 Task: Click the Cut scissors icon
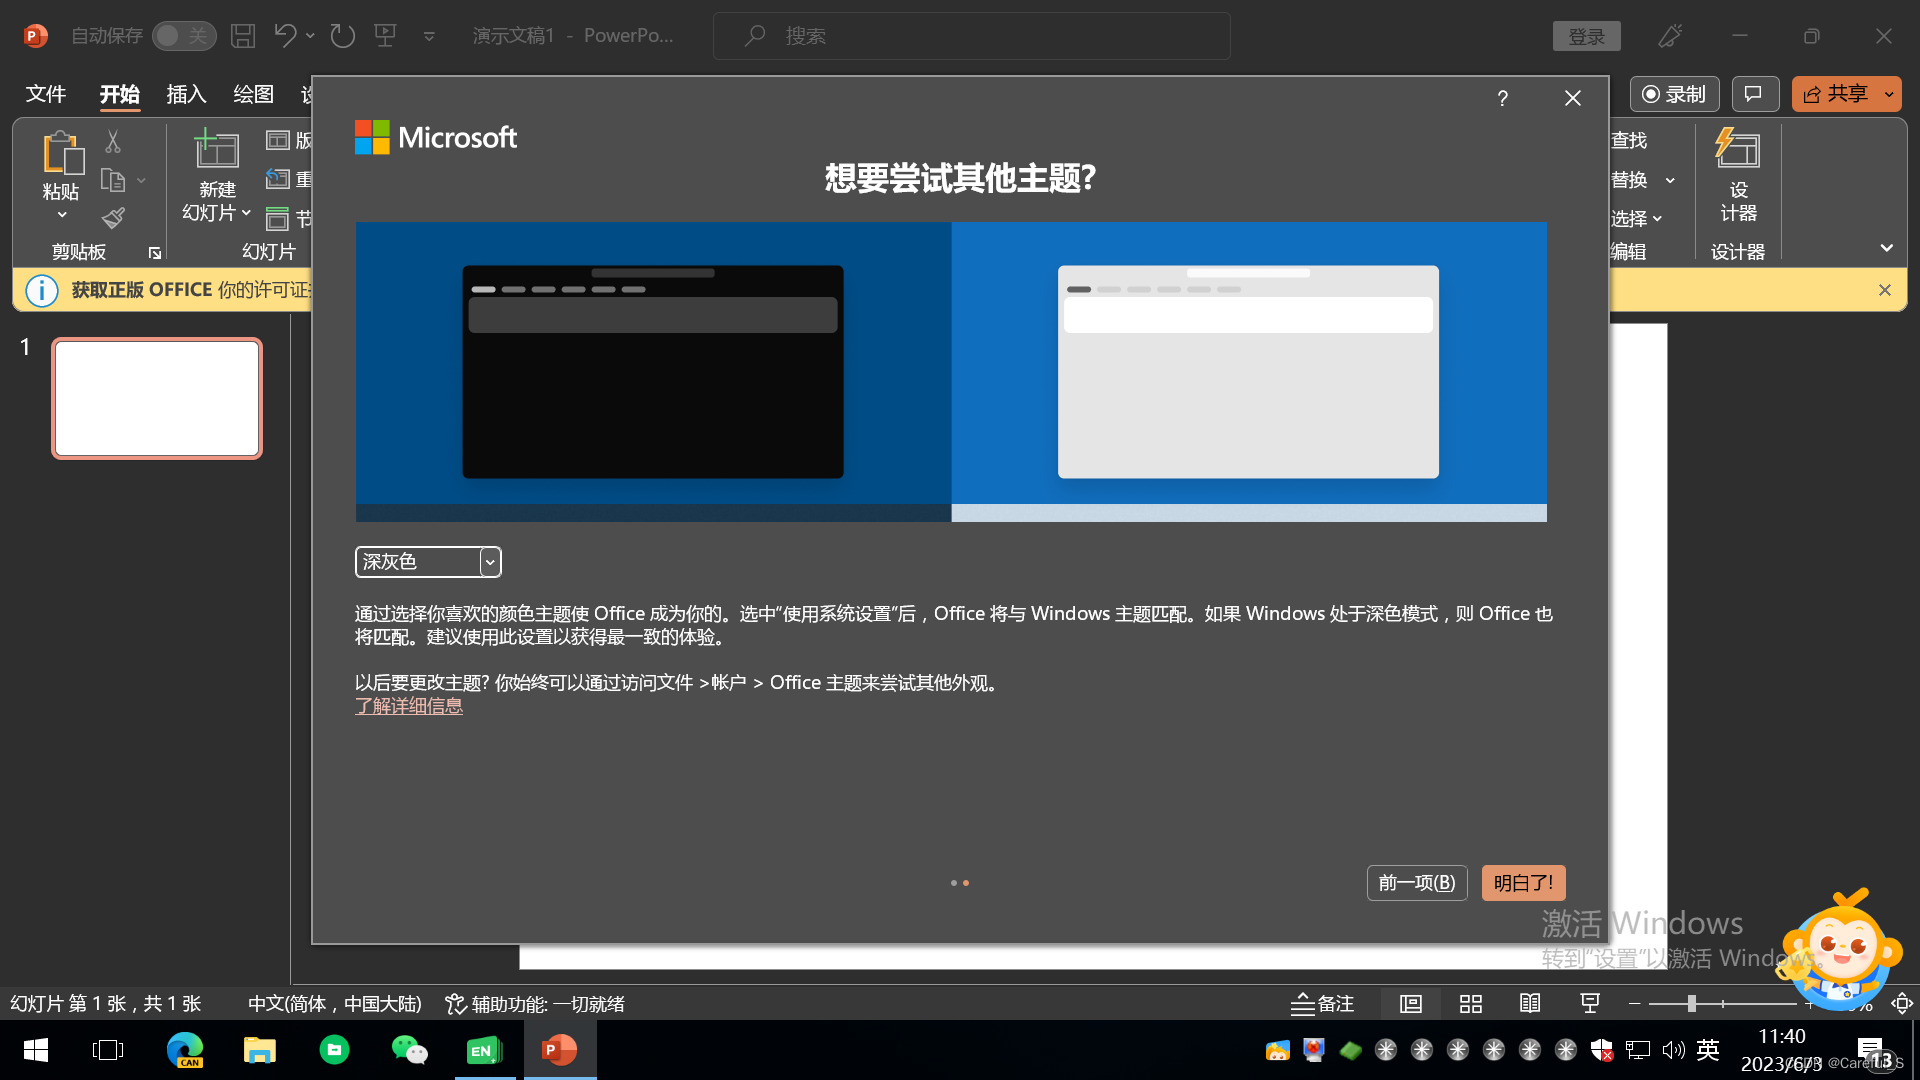[113, 142]
